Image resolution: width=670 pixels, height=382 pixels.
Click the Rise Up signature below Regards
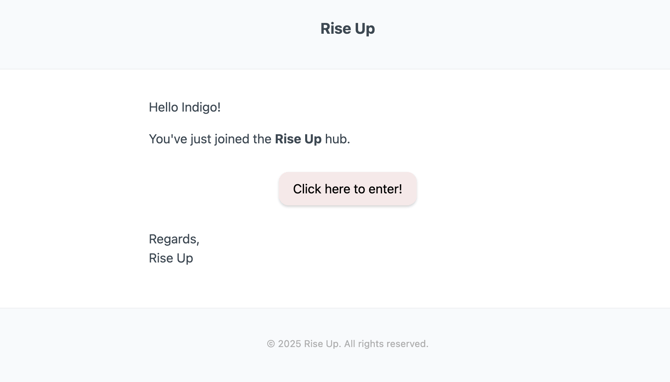click(x=171, y=258)
